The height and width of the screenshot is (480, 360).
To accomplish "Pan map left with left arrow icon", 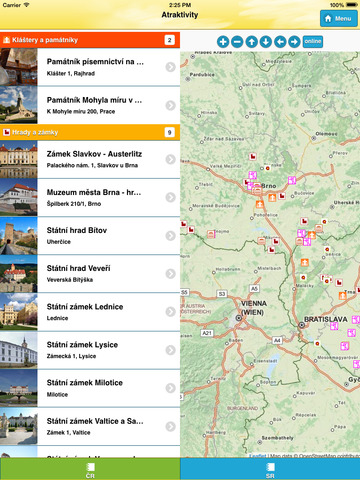I will point(280,42).
